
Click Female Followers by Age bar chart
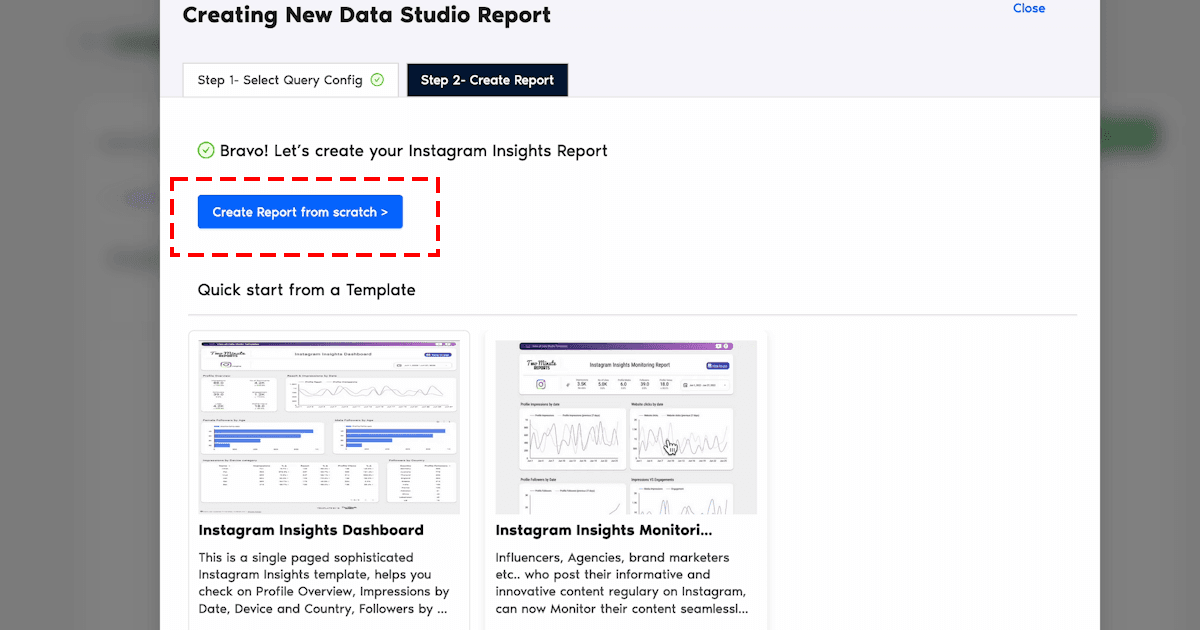click(x=264, y=436)
